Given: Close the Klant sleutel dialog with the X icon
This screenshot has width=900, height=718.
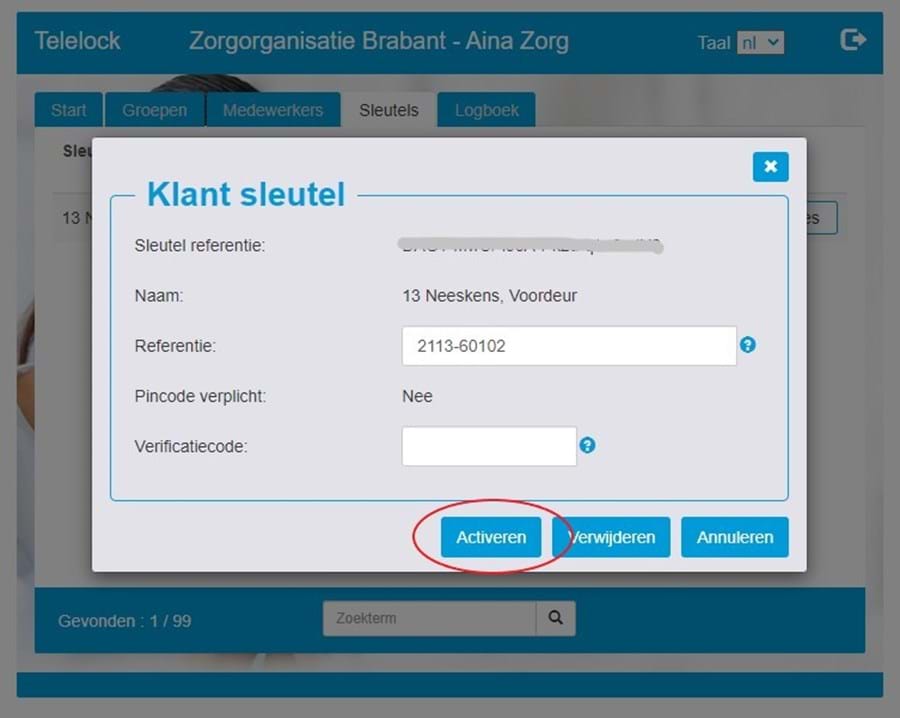Looking at the screenshot, I should (x=770, y=166).
